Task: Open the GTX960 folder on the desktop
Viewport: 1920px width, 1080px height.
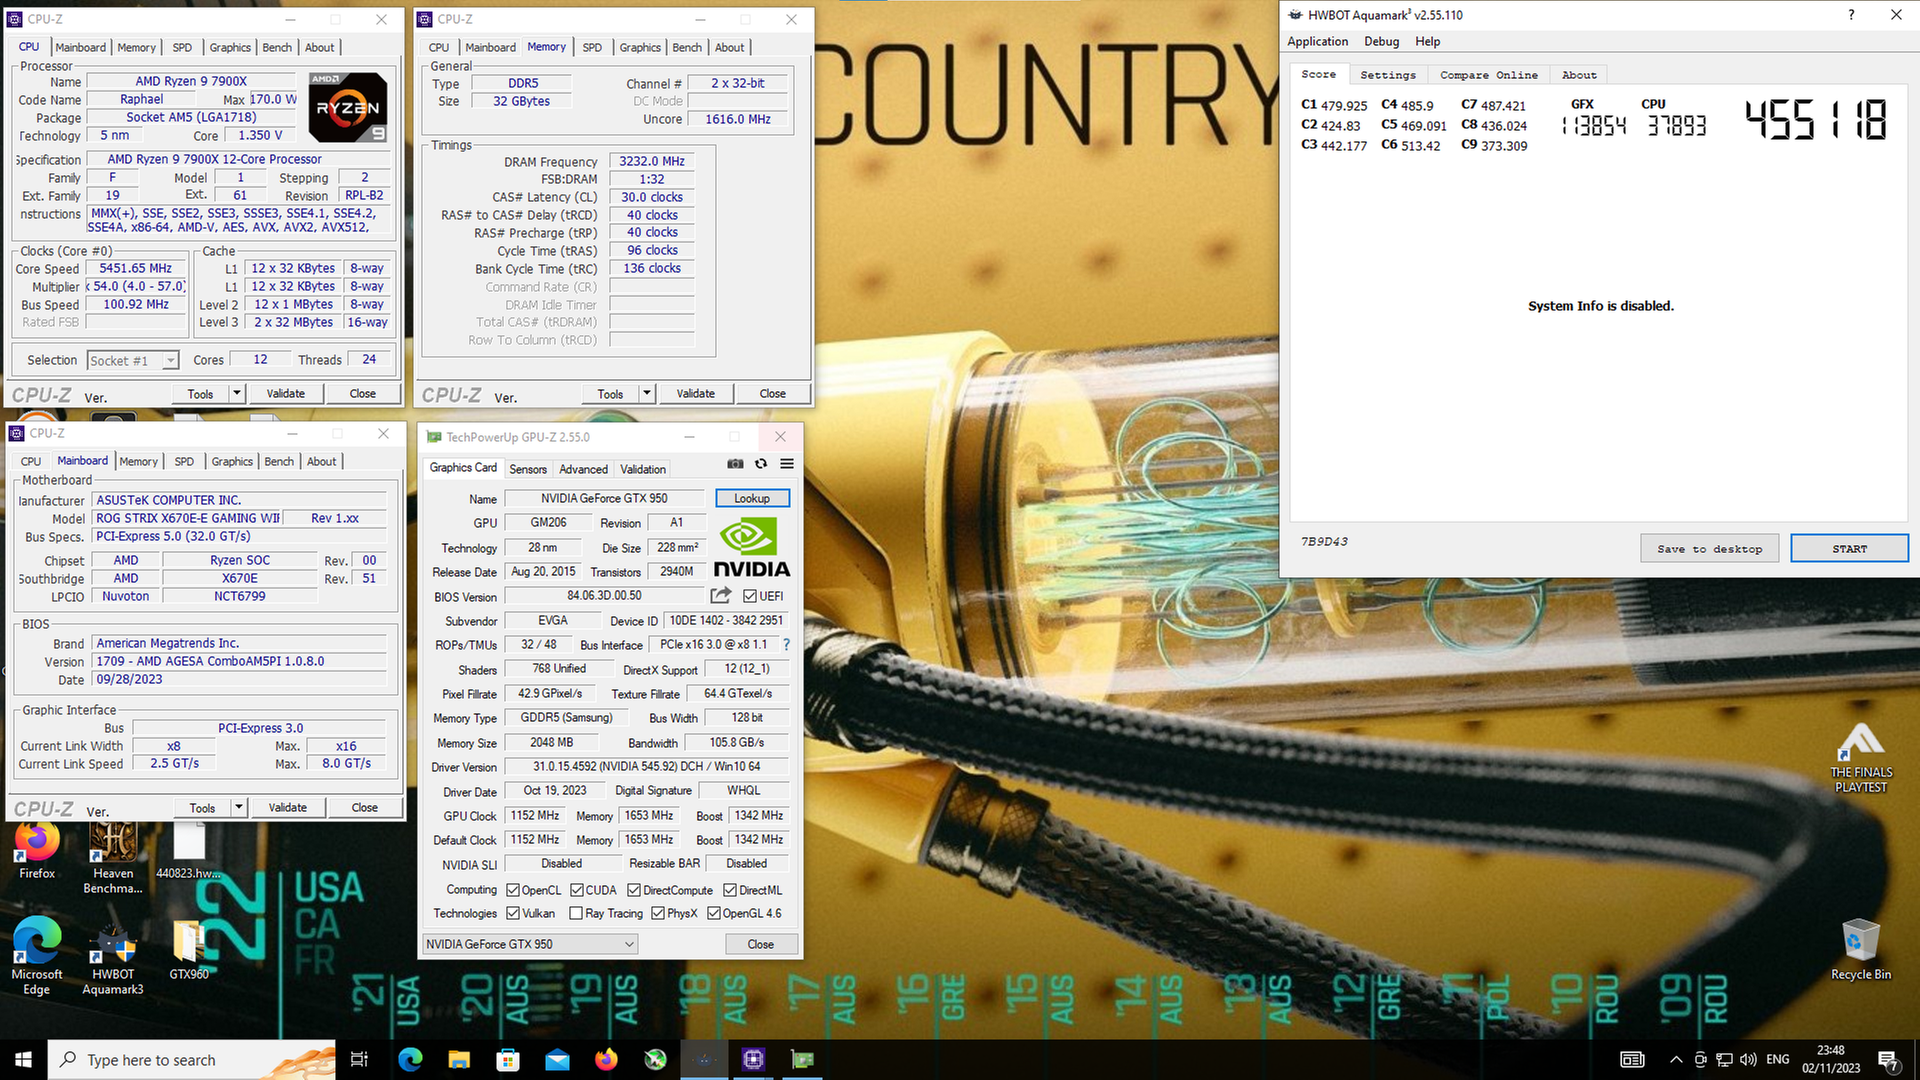Action: tap(188, 950)
